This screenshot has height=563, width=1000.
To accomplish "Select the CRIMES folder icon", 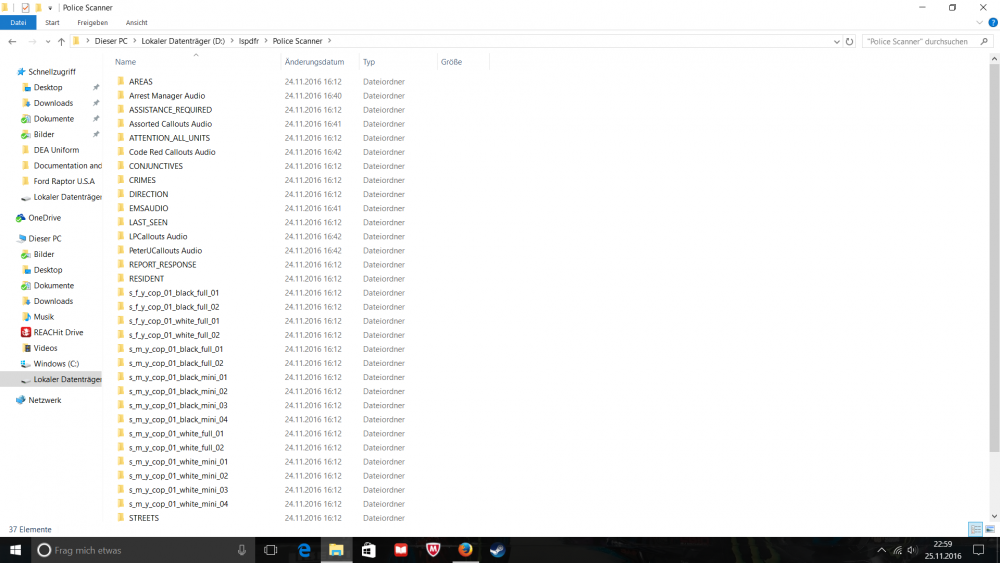I will click(x=121, y=180).
